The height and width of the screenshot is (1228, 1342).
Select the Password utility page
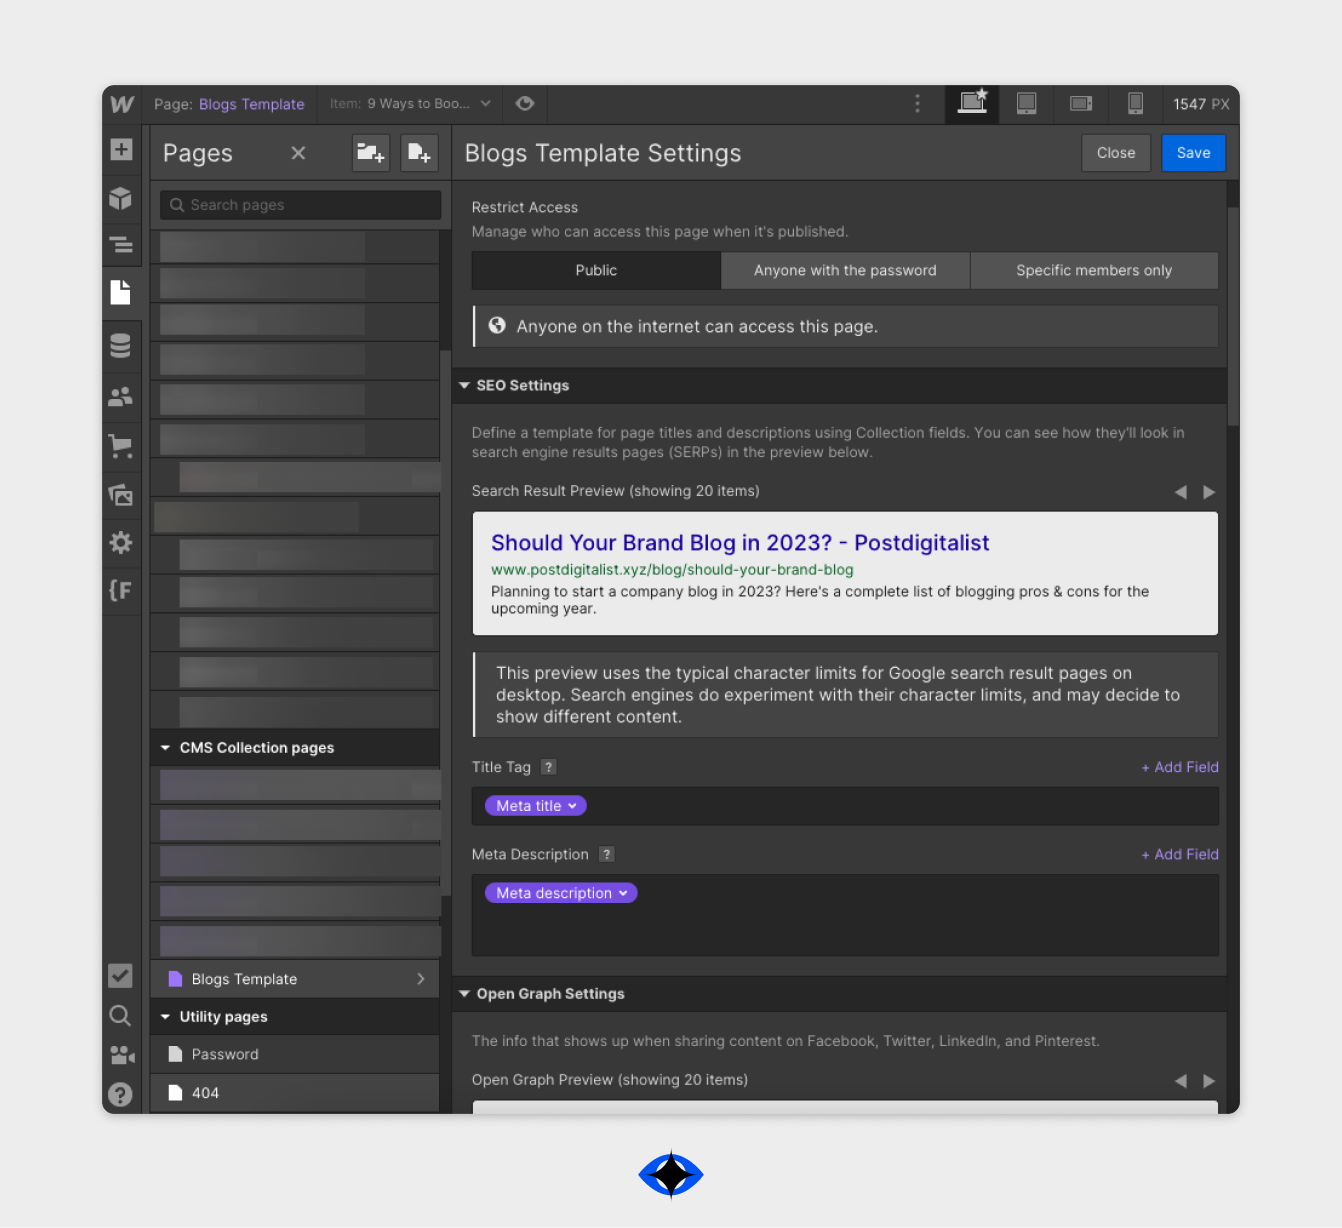tap(295, 1054)
